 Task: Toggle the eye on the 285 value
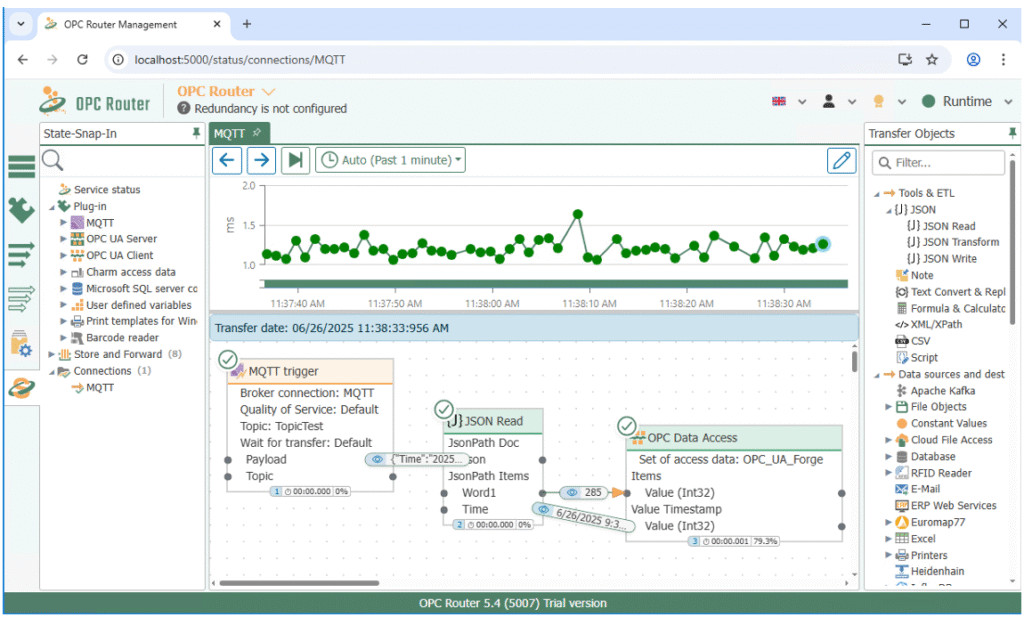[x=571, y=492]
